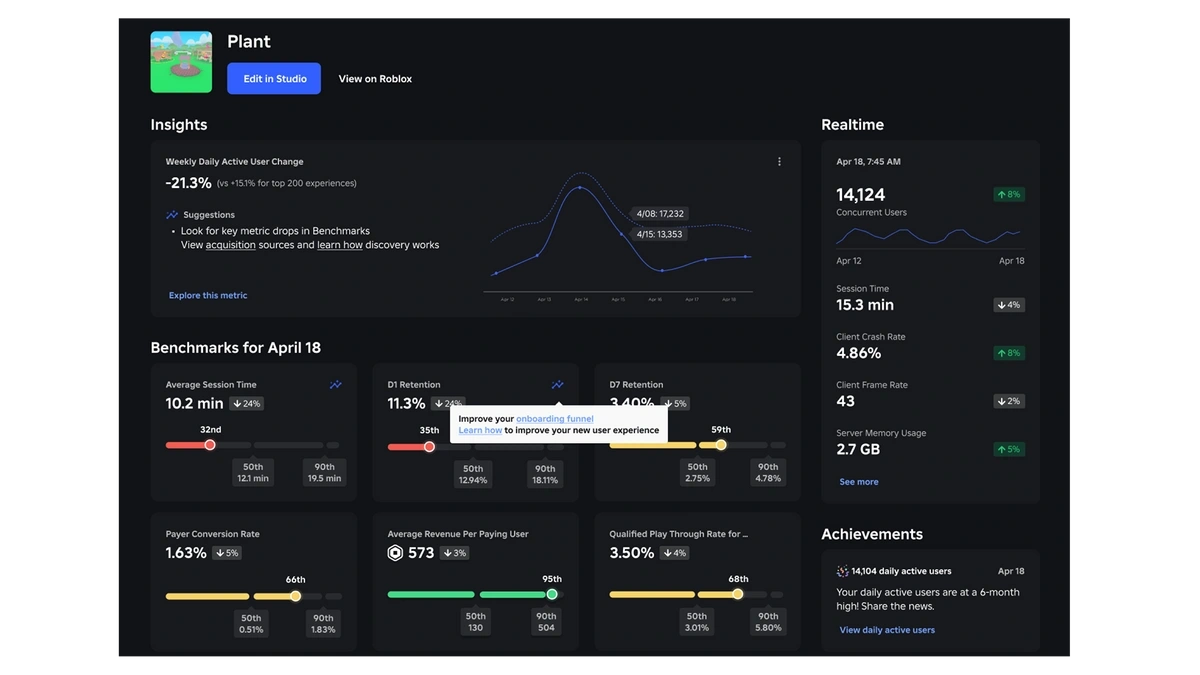Image resolution: width=1200 pixels, height=675 pixels.
Task: Click the 5% down badge on Payer Conversion Rate
Action: (227, 553)
